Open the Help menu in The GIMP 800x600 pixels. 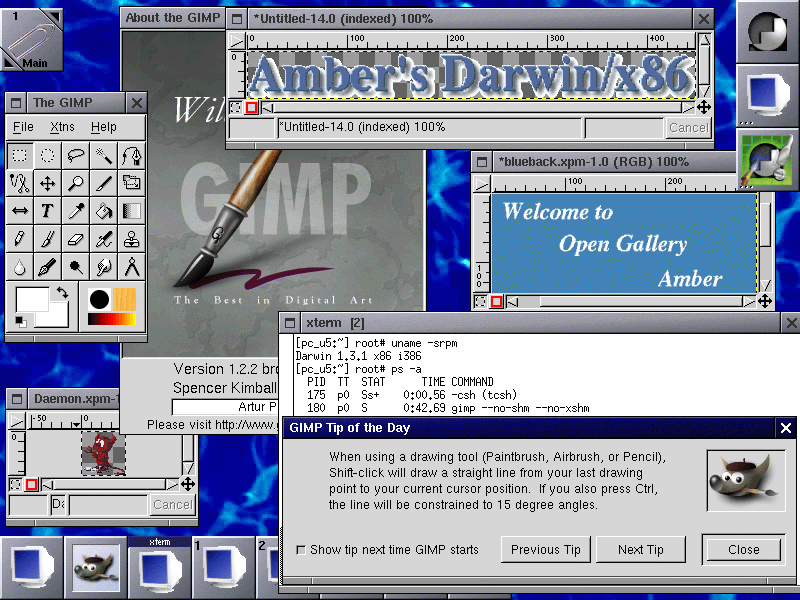point(104,127)
